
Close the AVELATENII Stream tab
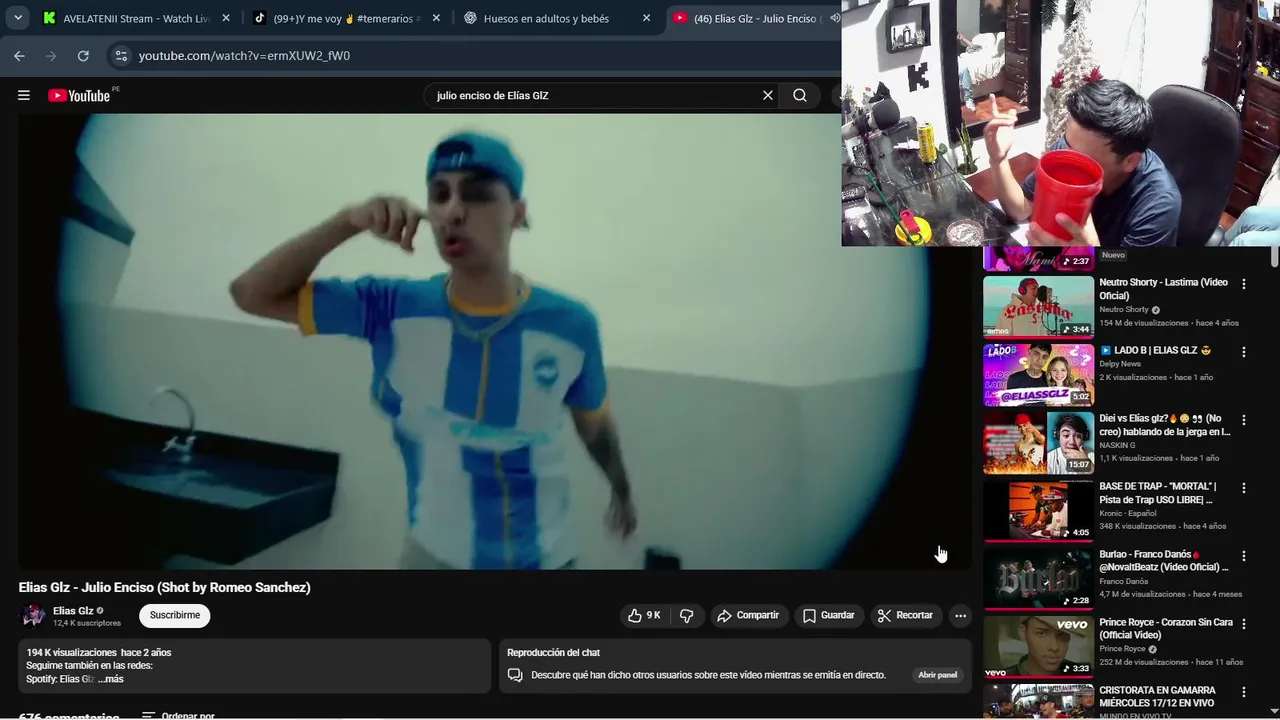point(226,18)
